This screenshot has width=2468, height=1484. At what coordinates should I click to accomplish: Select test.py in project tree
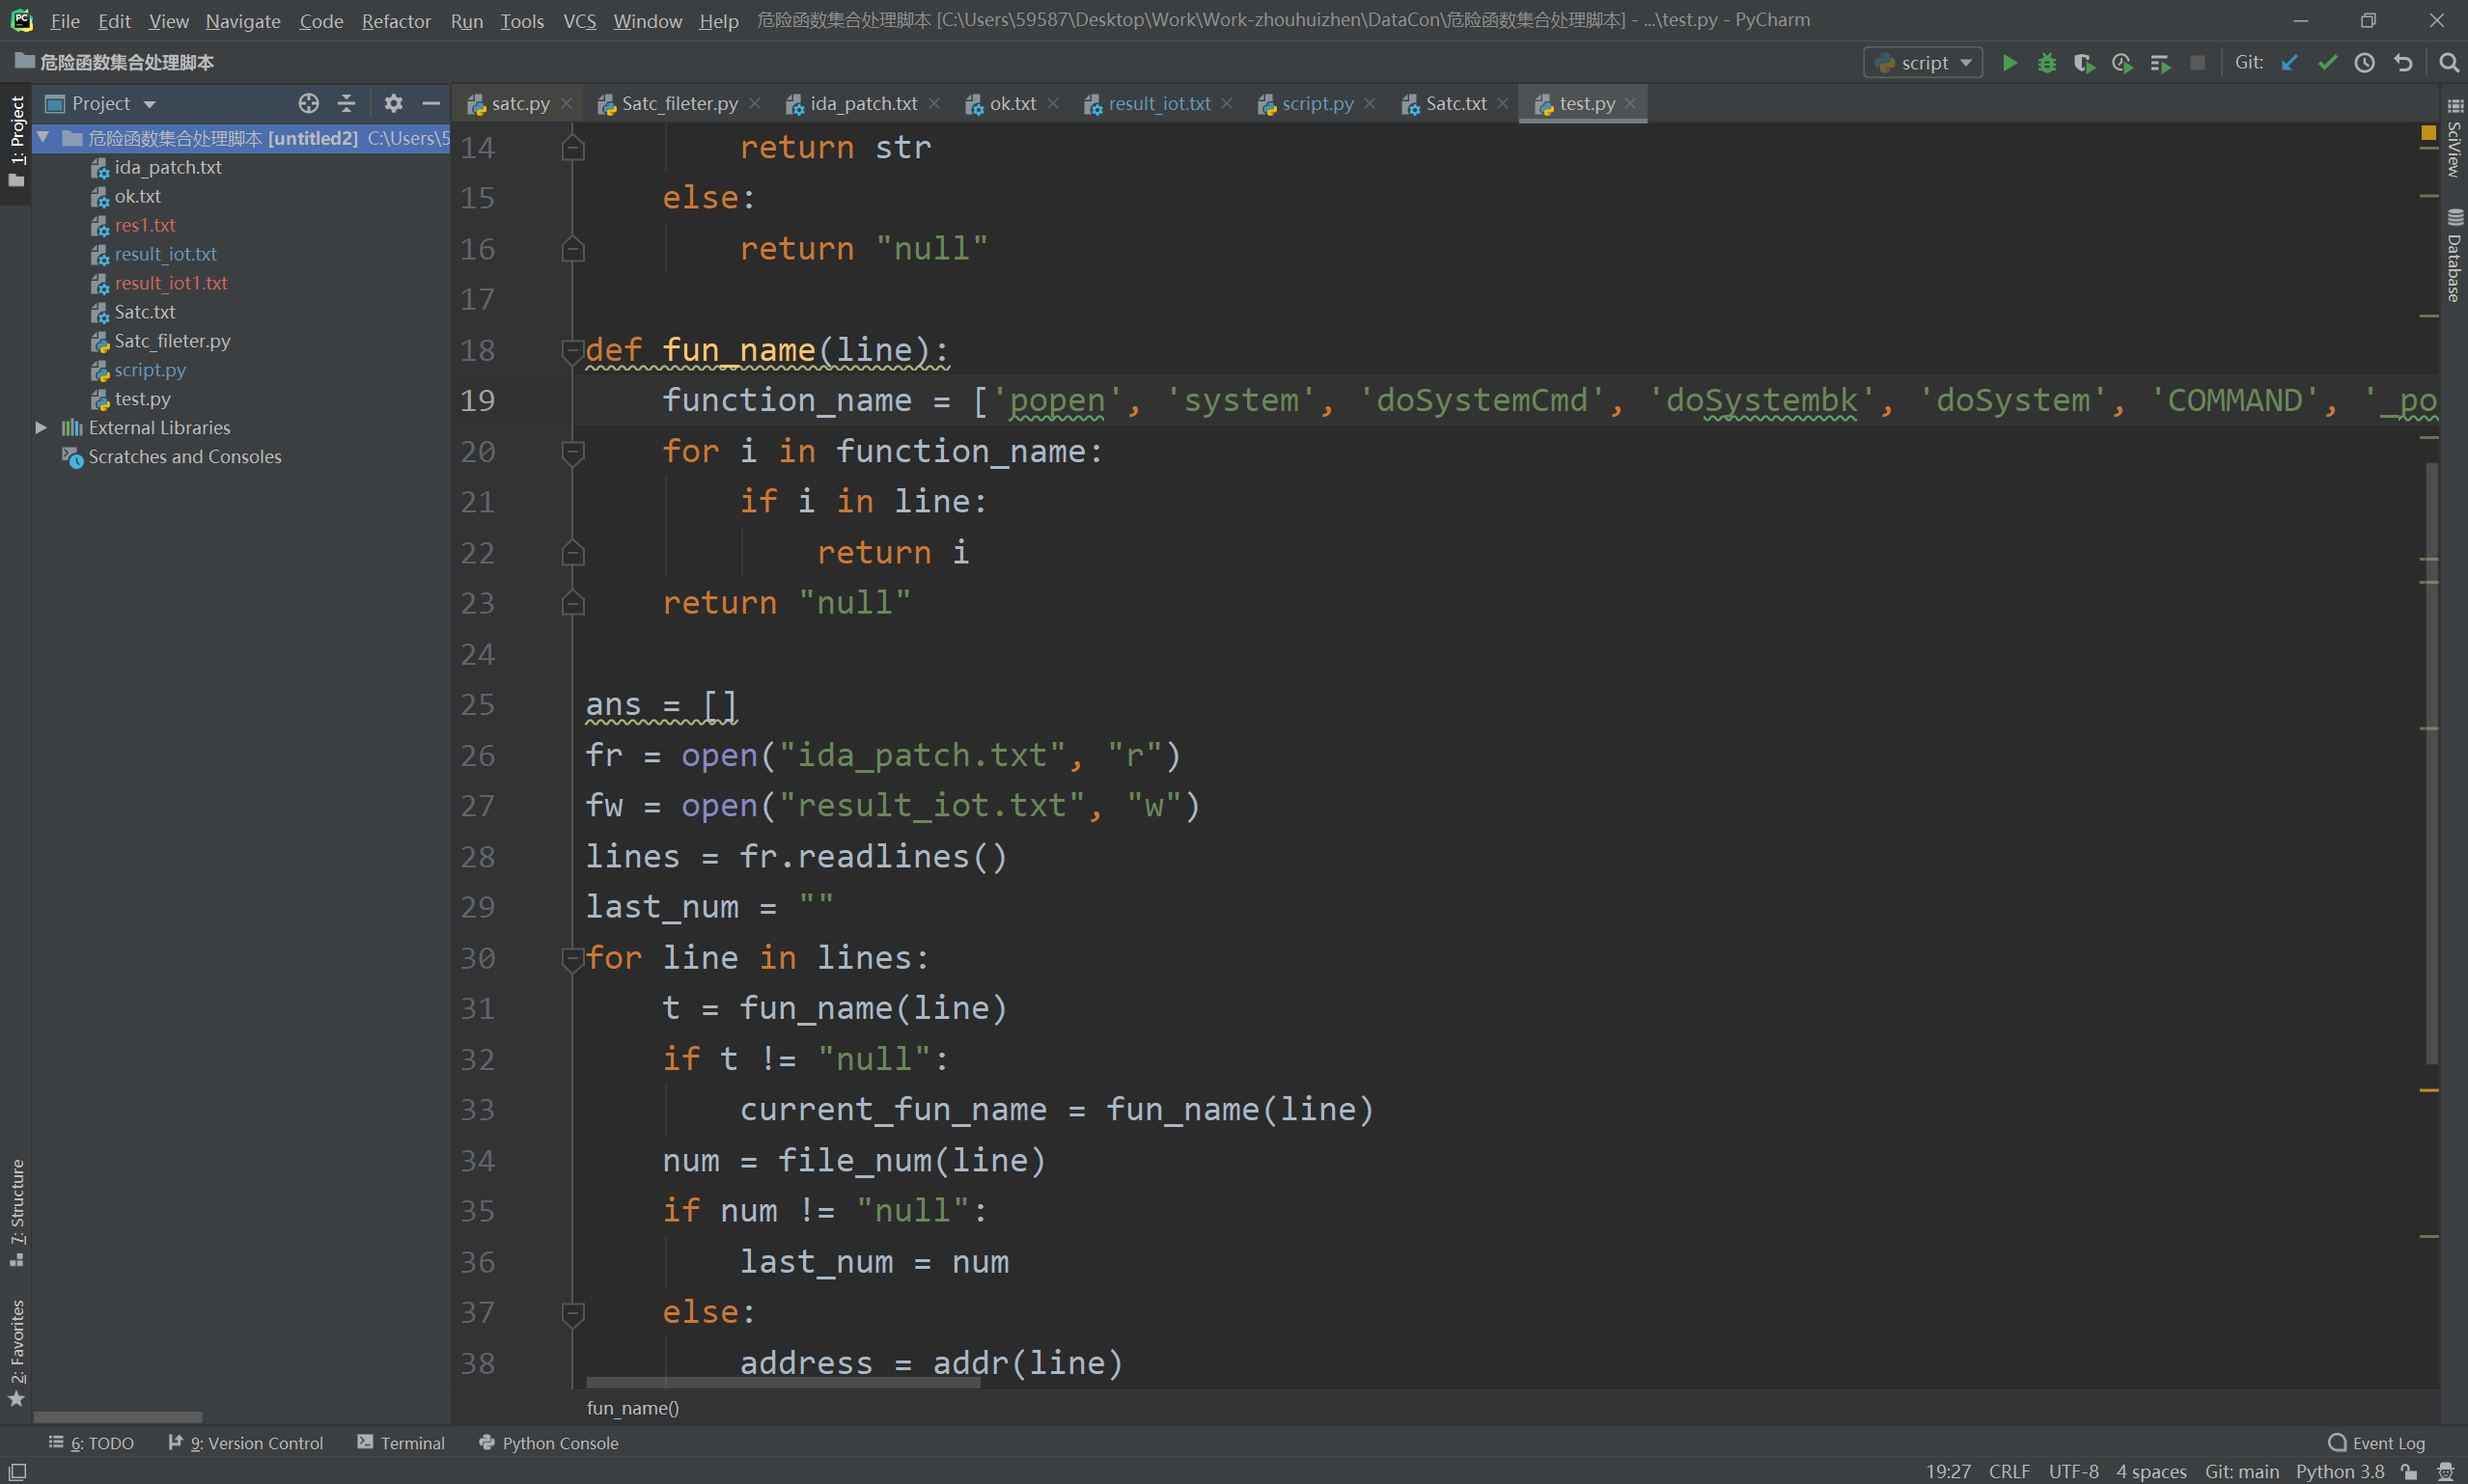coord(142,399)
